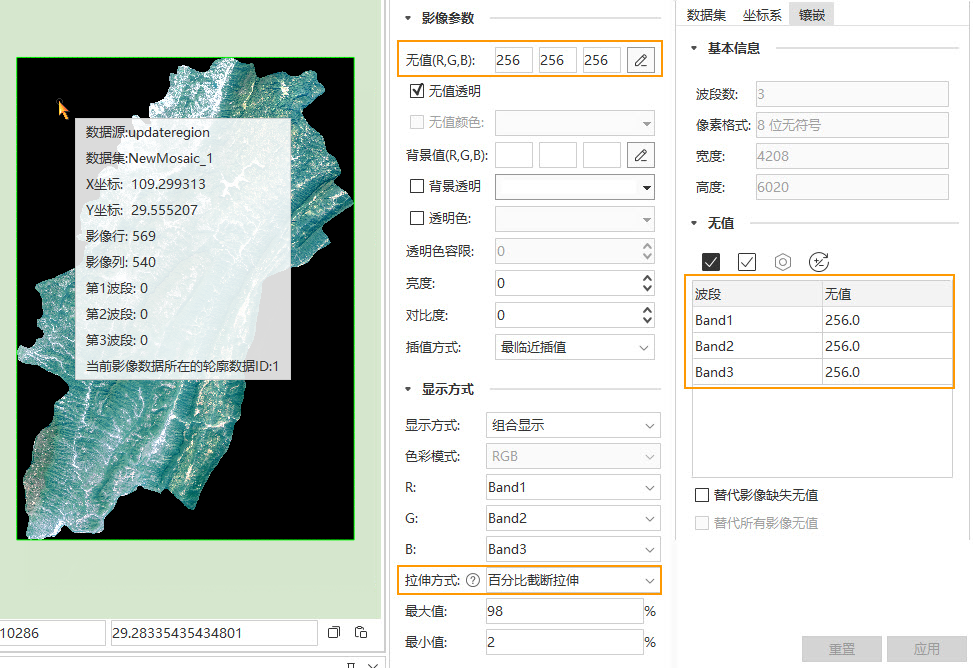Click the select-all icon in the 无值 toolbar

coord(711,262)
